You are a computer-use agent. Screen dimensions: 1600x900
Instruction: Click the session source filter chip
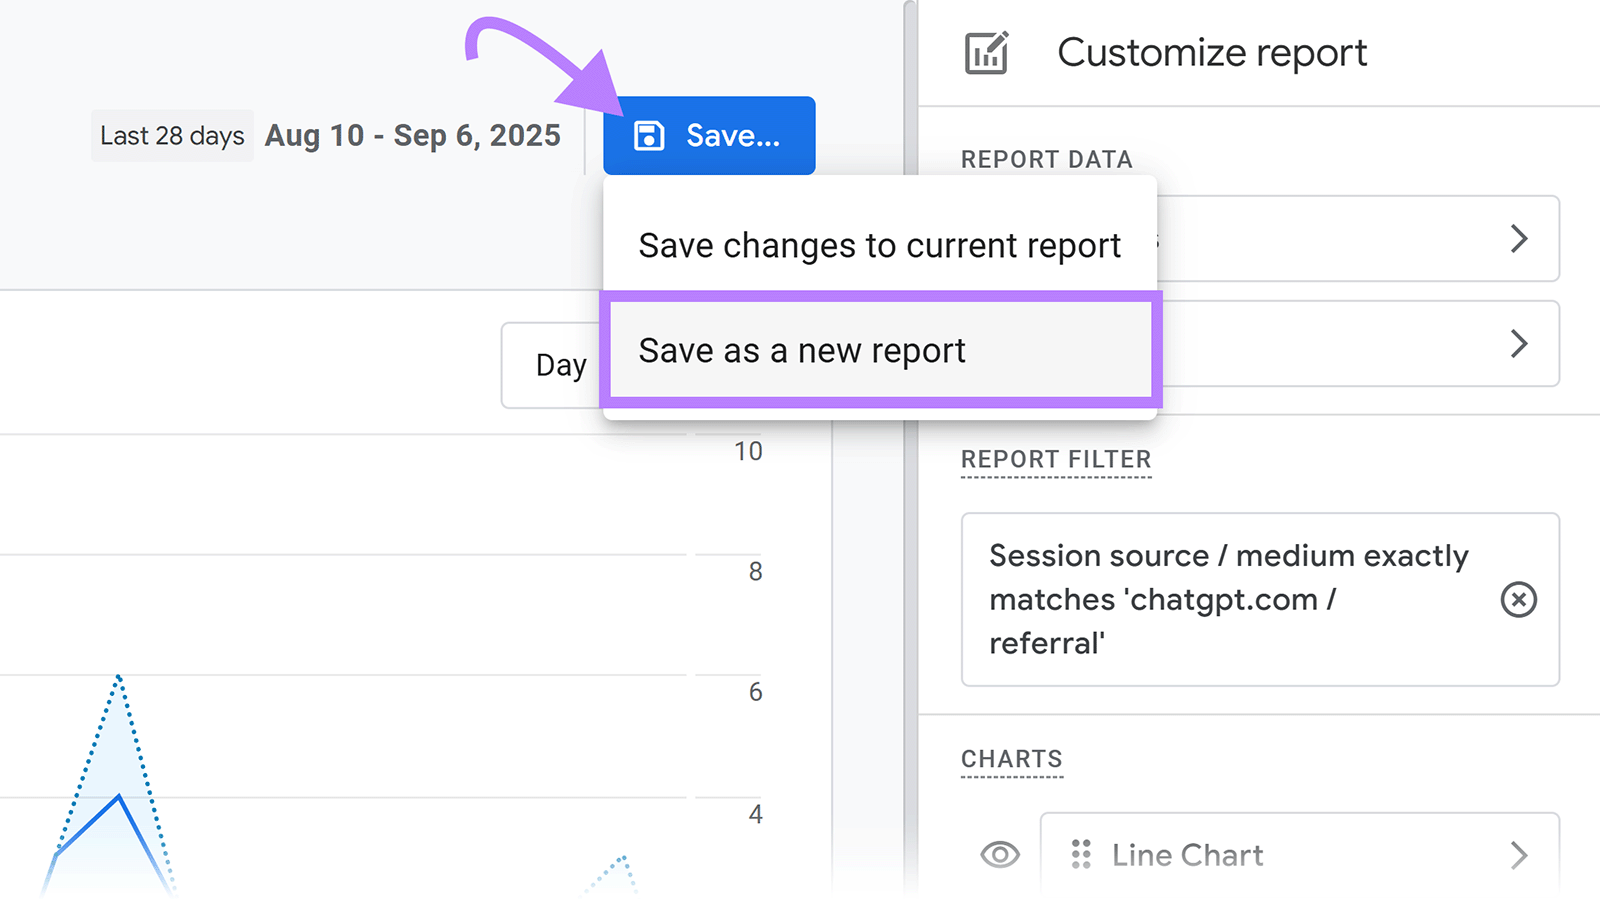[1228, 599]
